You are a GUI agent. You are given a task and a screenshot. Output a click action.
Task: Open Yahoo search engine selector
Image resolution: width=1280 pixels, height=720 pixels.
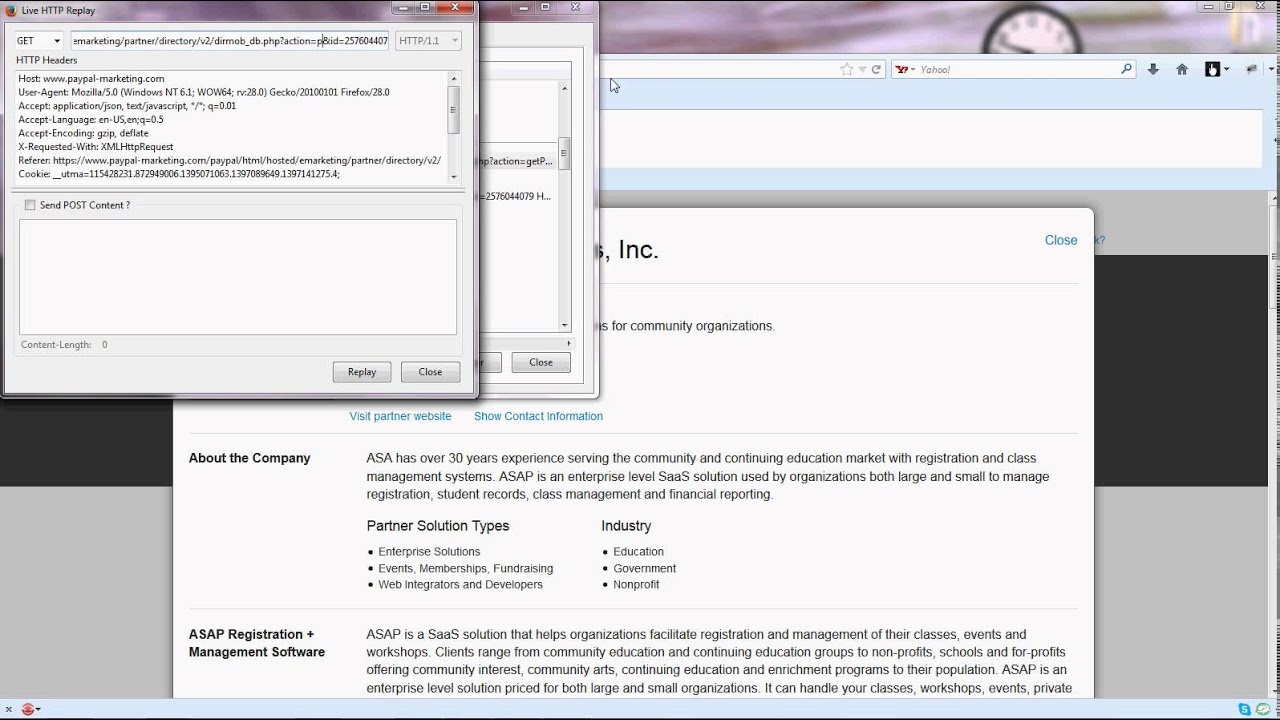pos(905,69)
